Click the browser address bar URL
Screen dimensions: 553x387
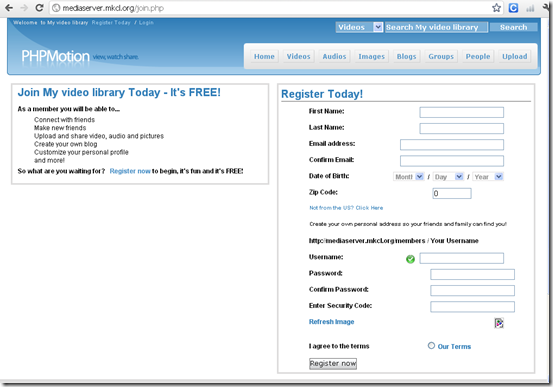pos(113,8)
